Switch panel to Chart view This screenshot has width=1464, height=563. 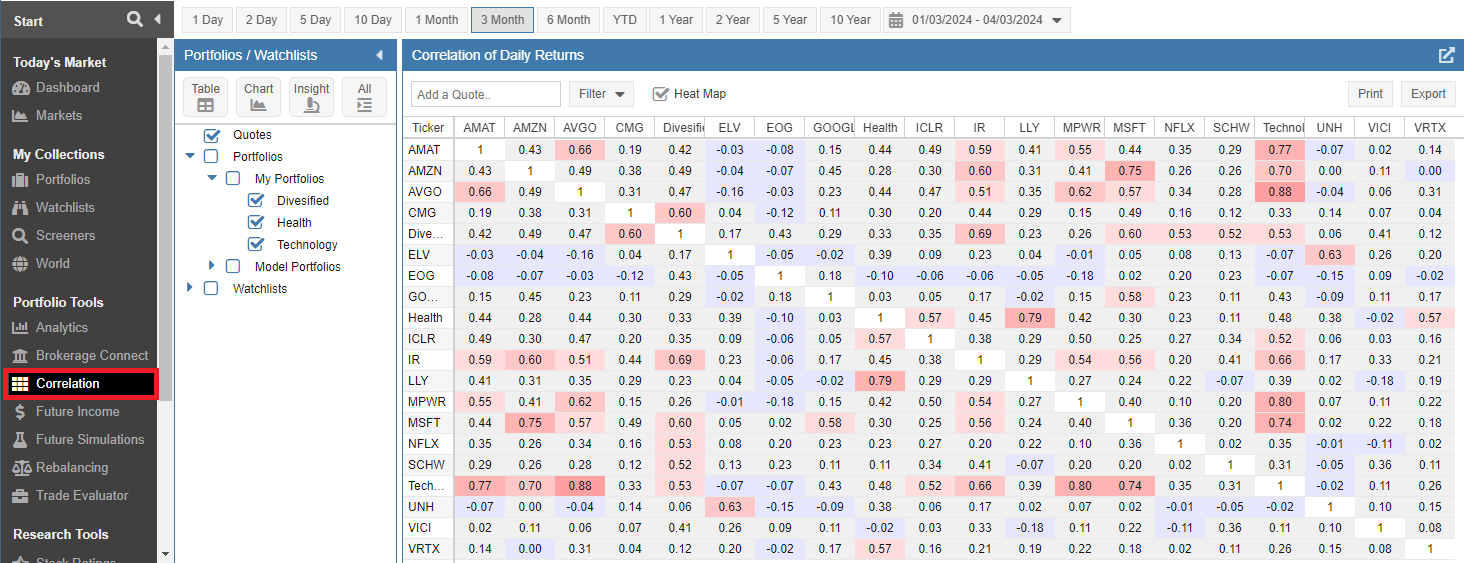(259, 97)
